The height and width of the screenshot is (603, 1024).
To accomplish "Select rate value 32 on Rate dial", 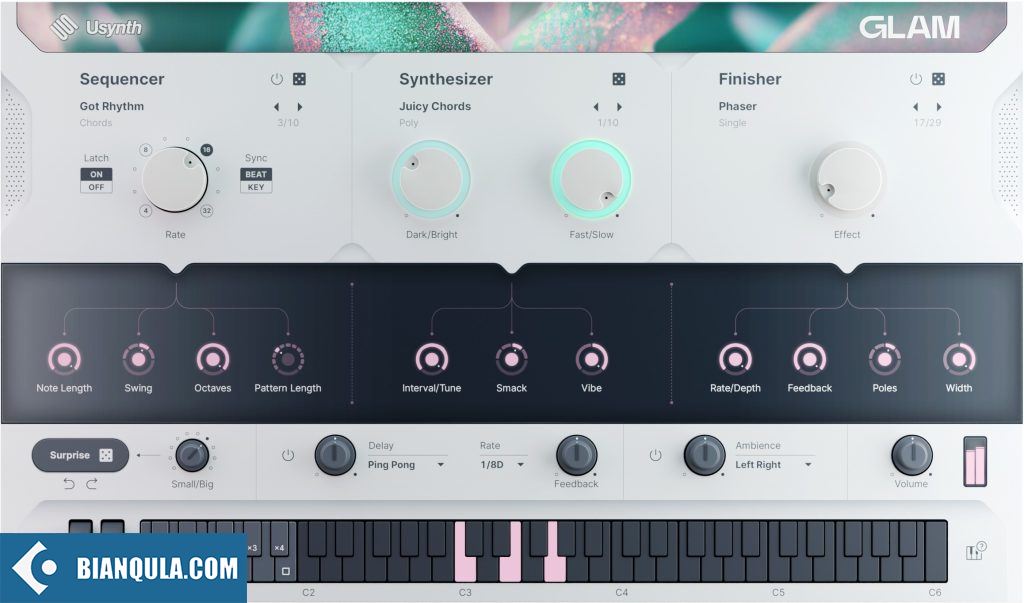I will tap(206, 210).
